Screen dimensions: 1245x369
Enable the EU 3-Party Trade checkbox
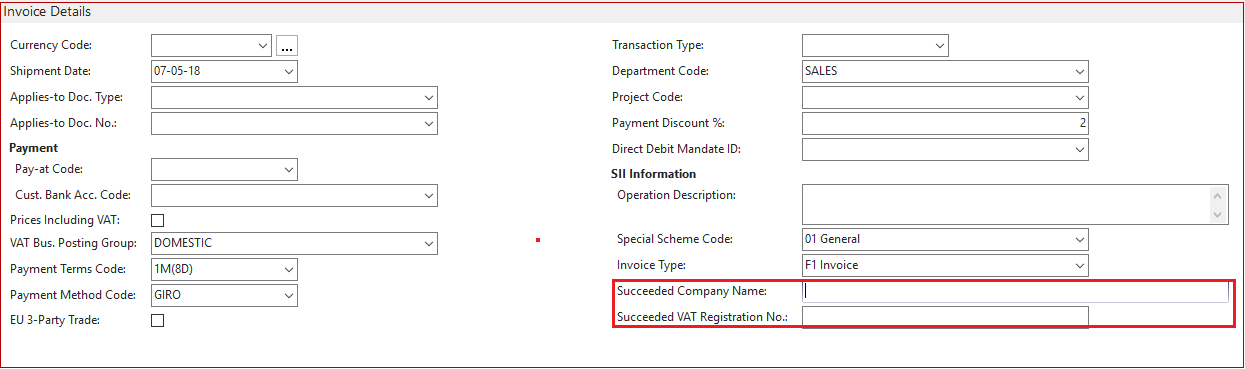click(x=157, y=321)
